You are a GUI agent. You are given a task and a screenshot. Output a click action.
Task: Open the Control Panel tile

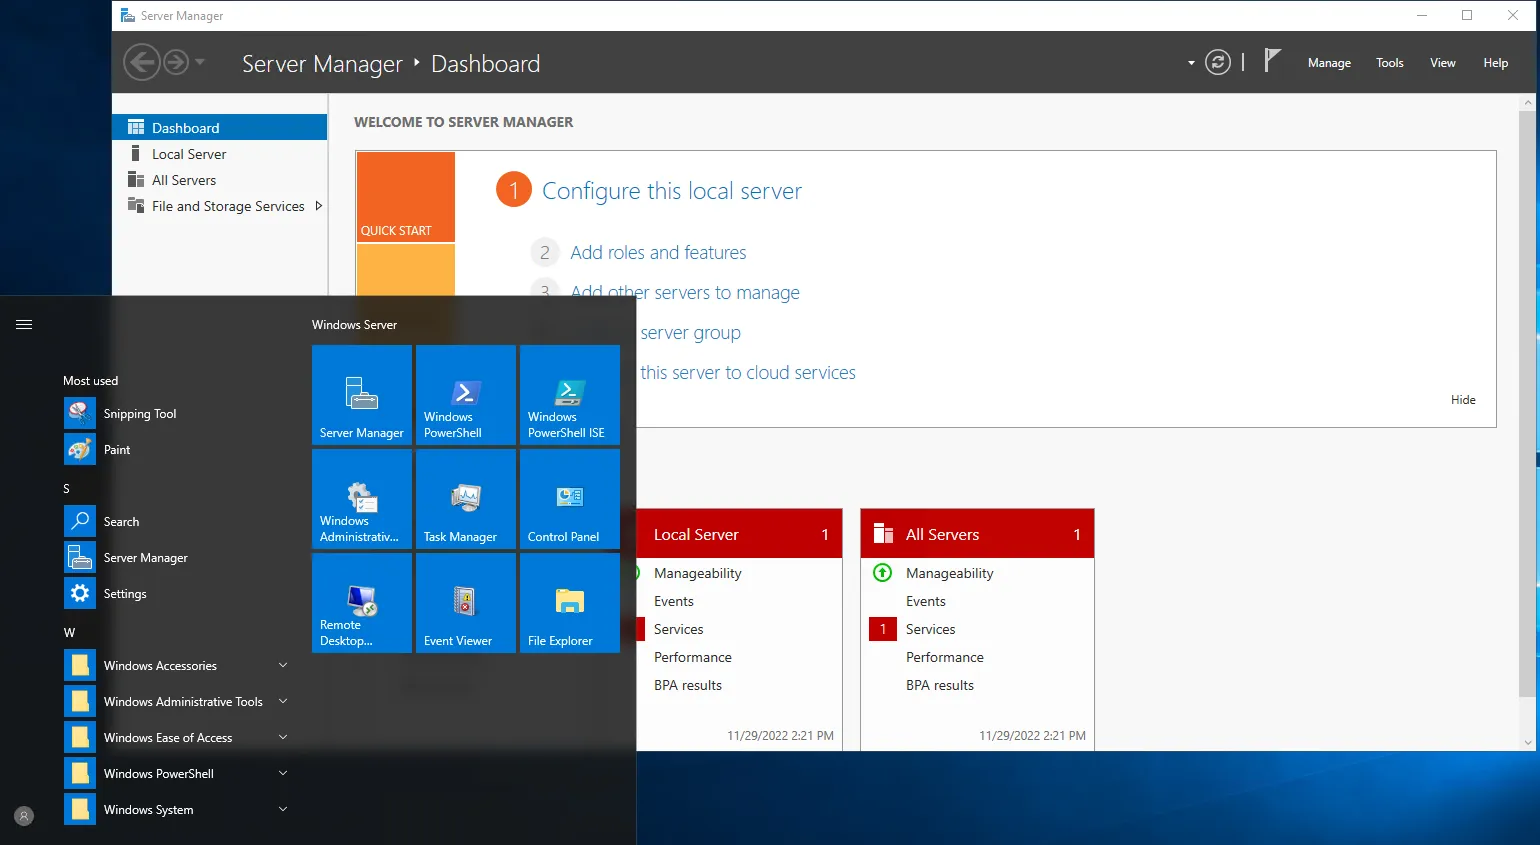570,499
